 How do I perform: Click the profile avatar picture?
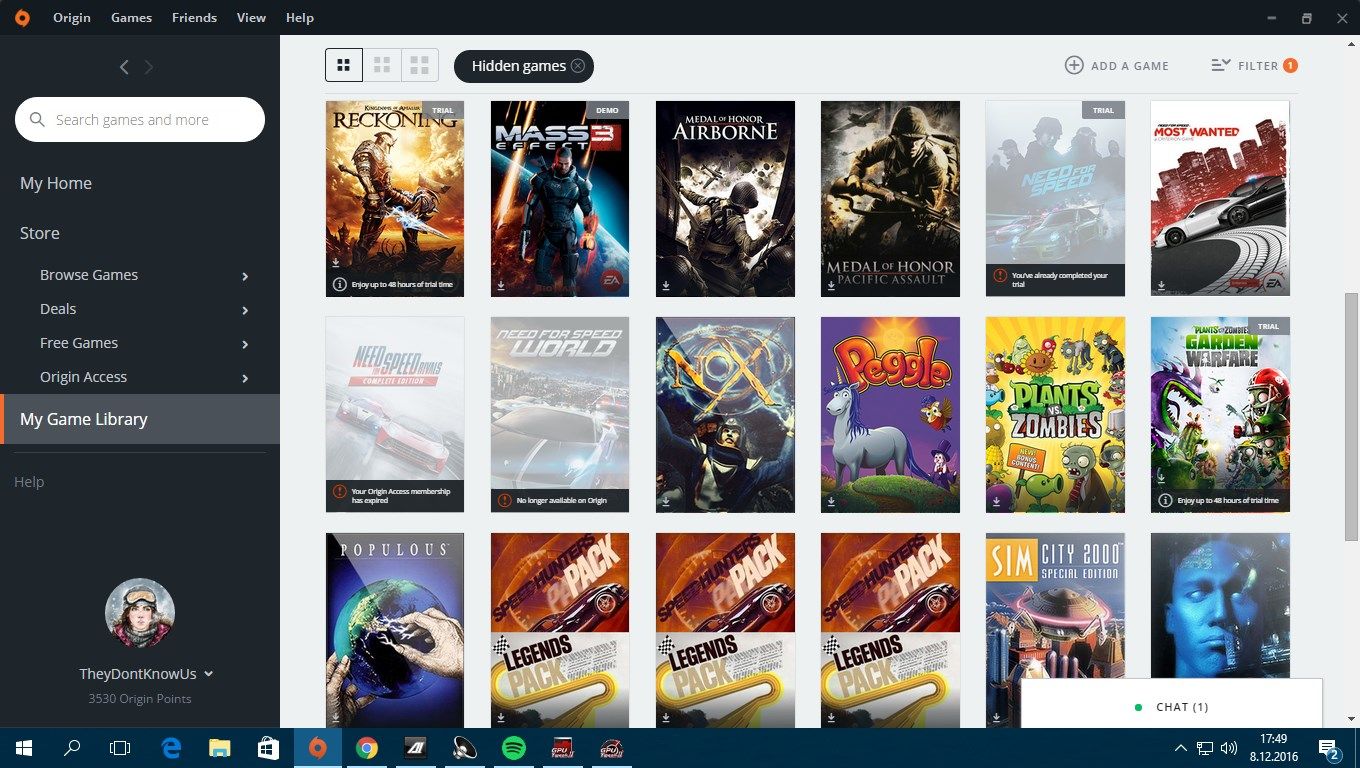(140, 613)
